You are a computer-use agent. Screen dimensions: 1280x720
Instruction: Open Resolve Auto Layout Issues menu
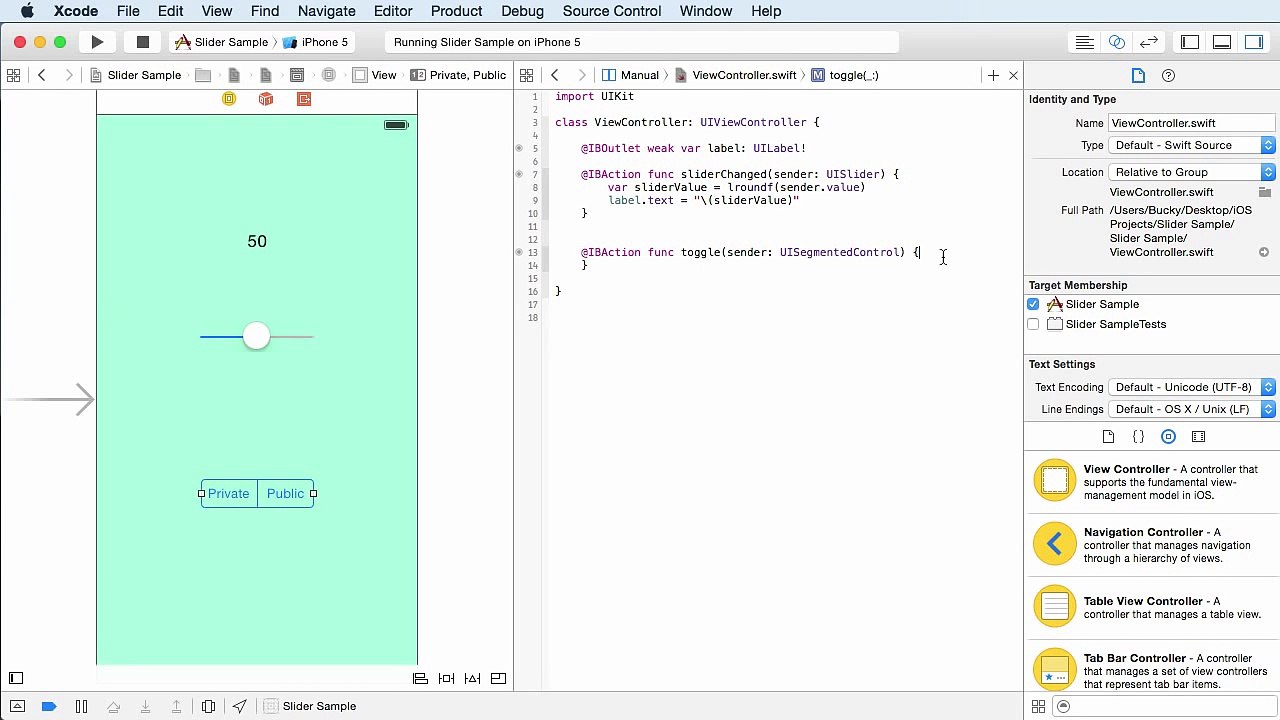click(473, 679)
